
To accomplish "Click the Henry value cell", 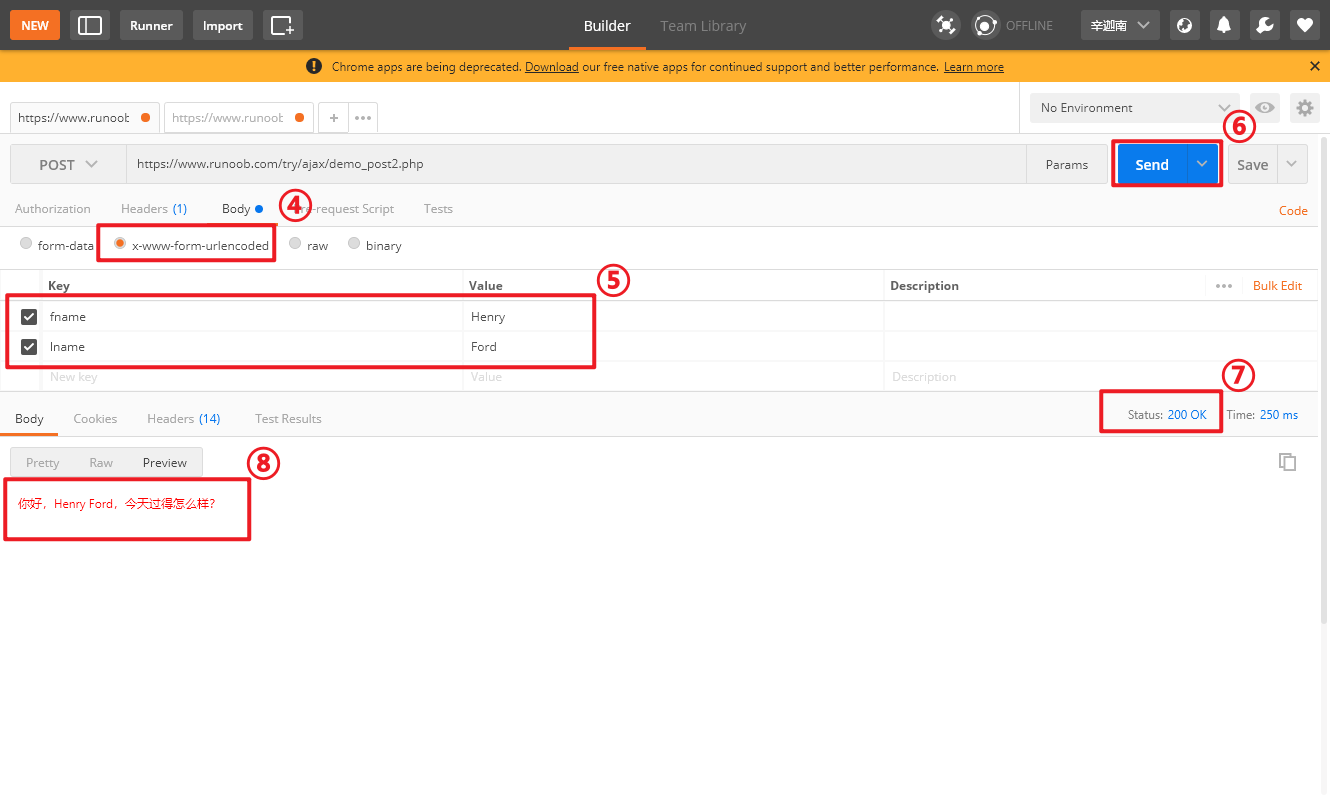I will click(673, 316).
